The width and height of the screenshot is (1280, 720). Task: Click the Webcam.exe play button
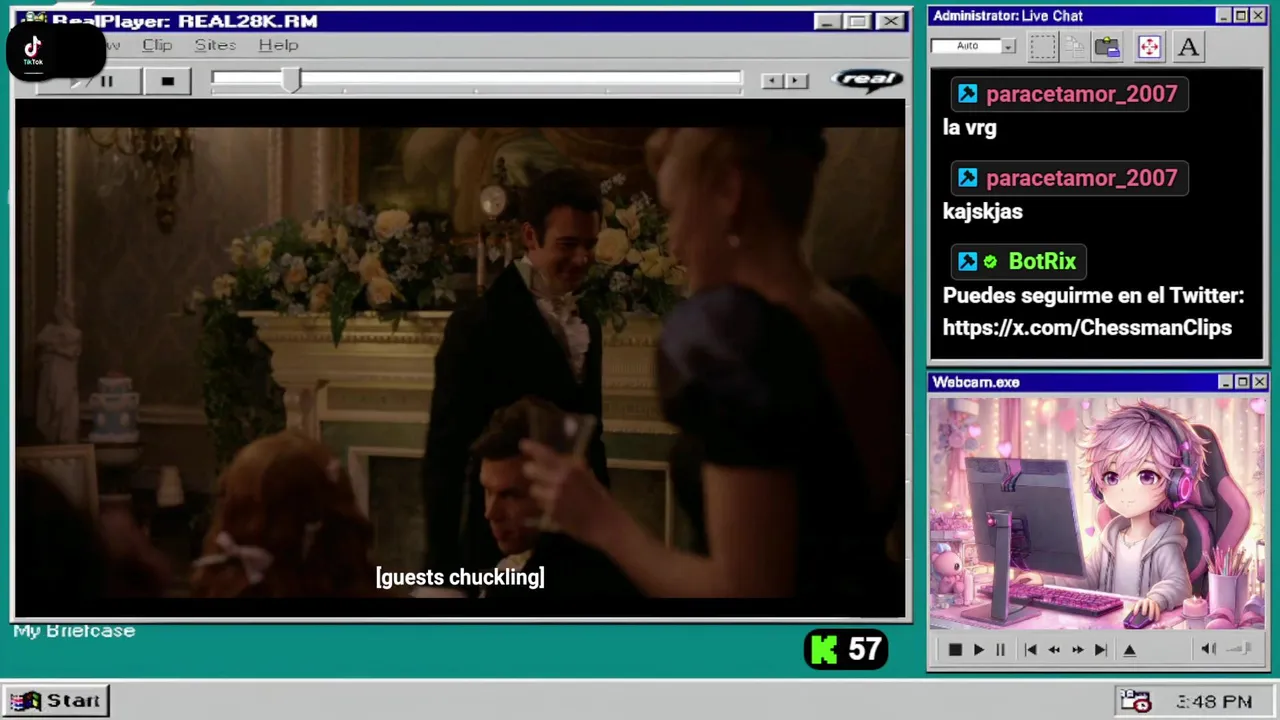[x=978, y=650]
